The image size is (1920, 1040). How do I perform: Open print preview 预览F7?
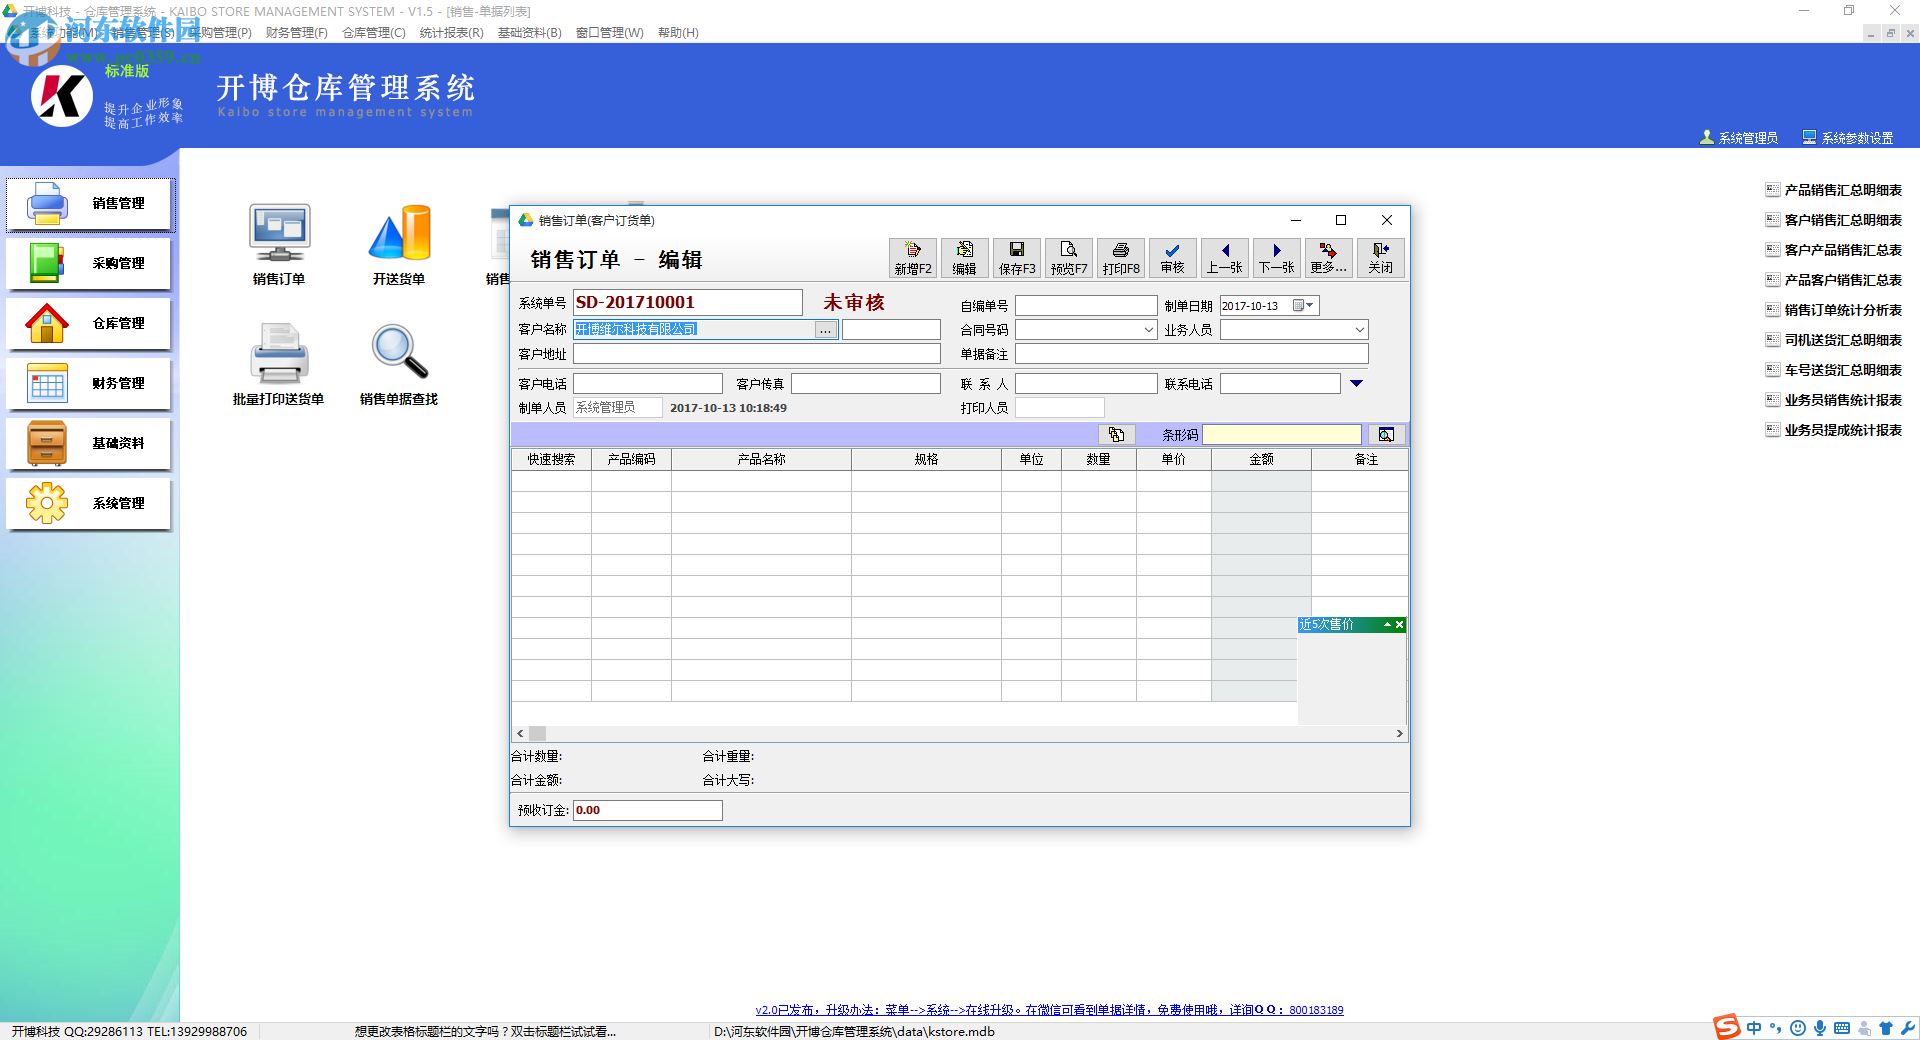click(x=1069, y=258)
